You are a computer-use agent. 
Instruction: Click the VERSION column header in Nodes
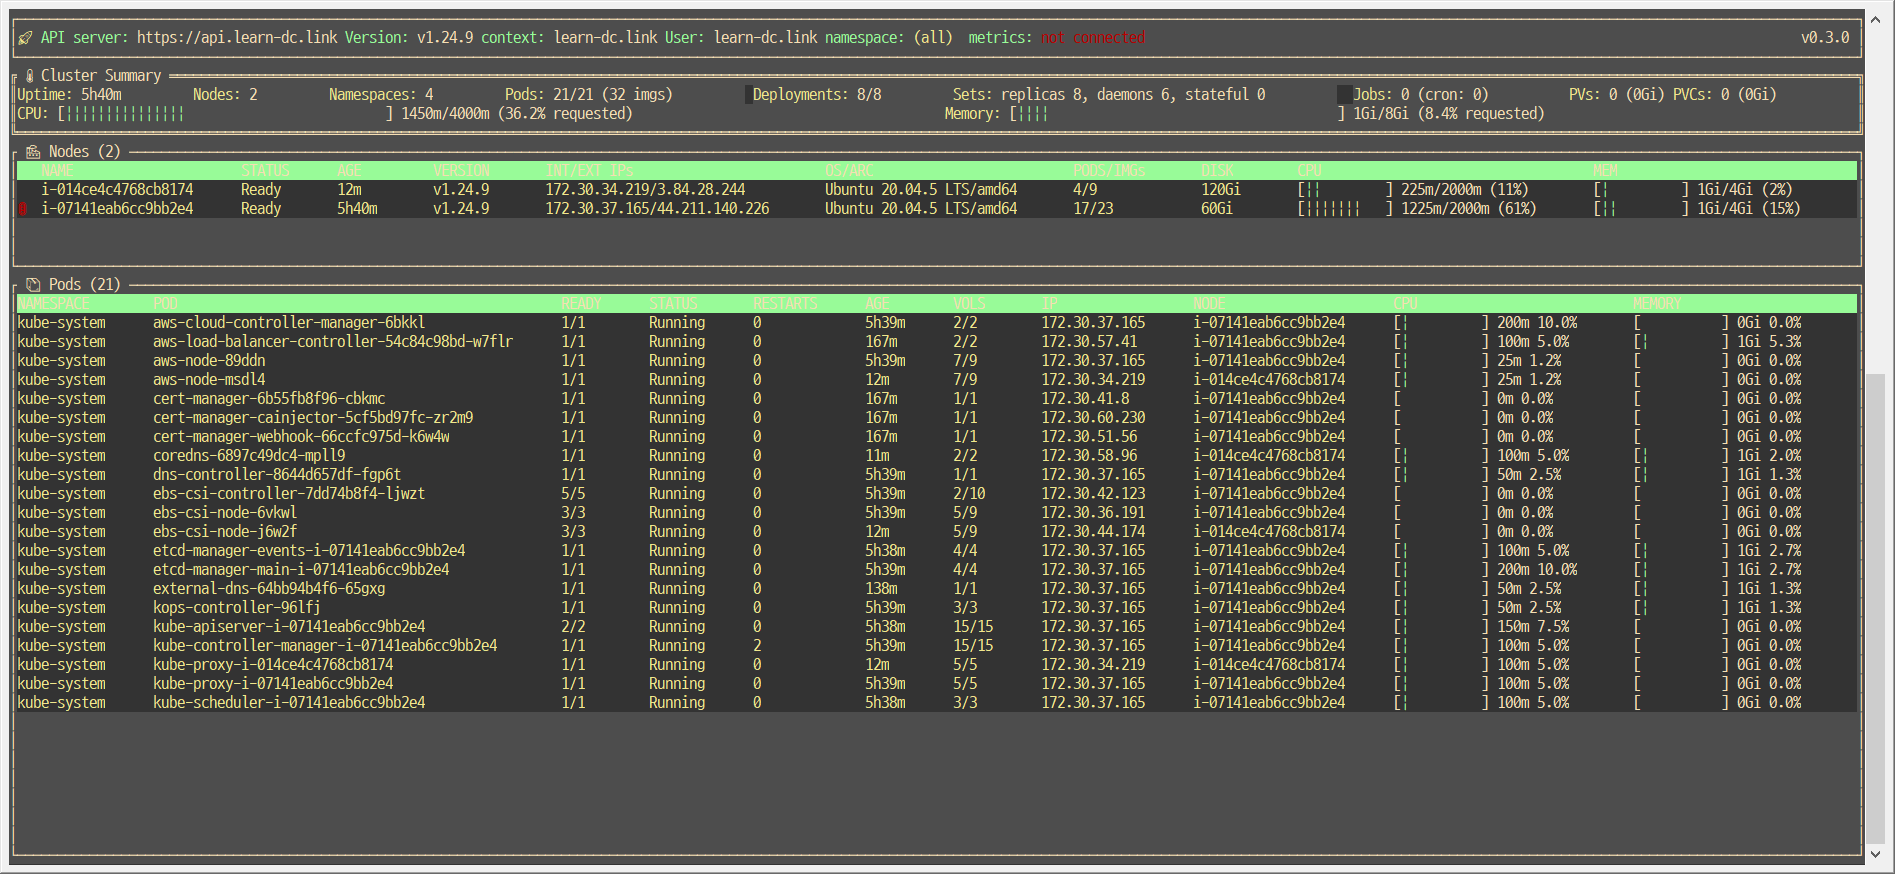coord(461,171)
